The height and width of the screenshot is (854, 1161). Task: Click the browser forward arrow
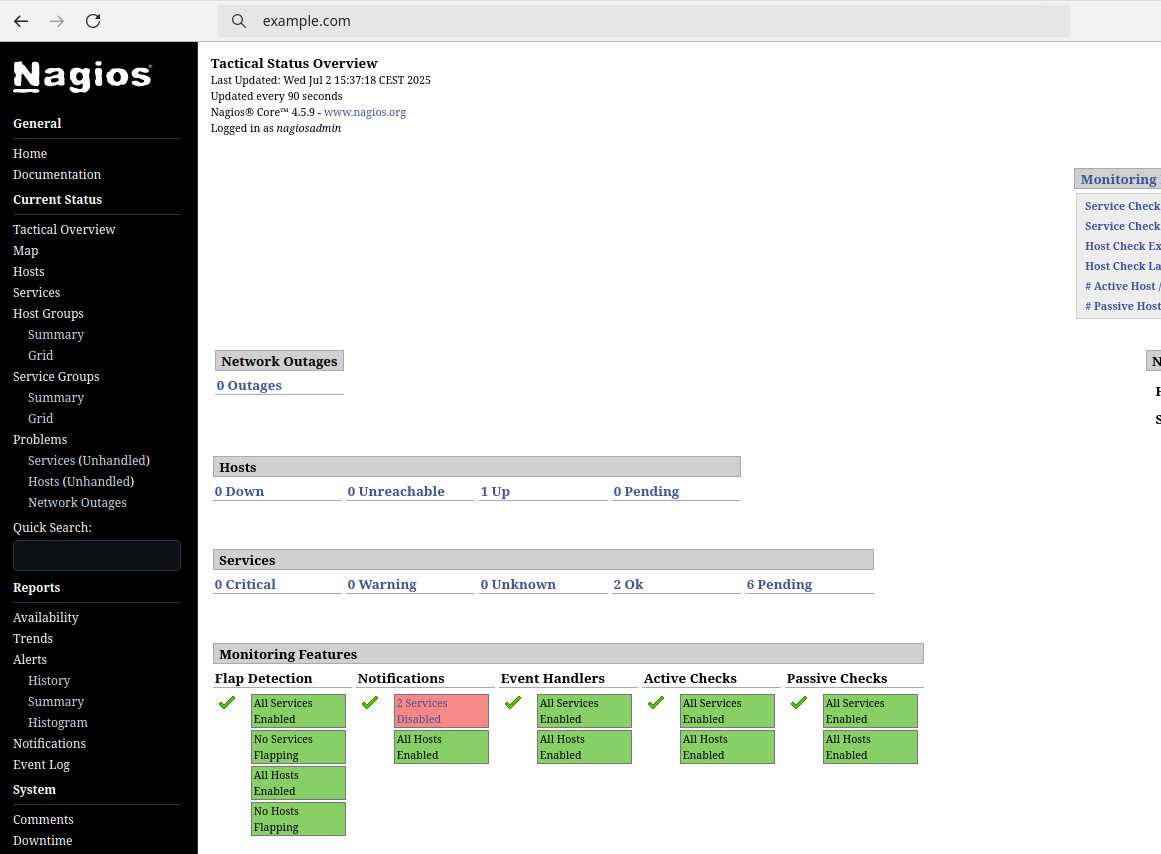56,21
